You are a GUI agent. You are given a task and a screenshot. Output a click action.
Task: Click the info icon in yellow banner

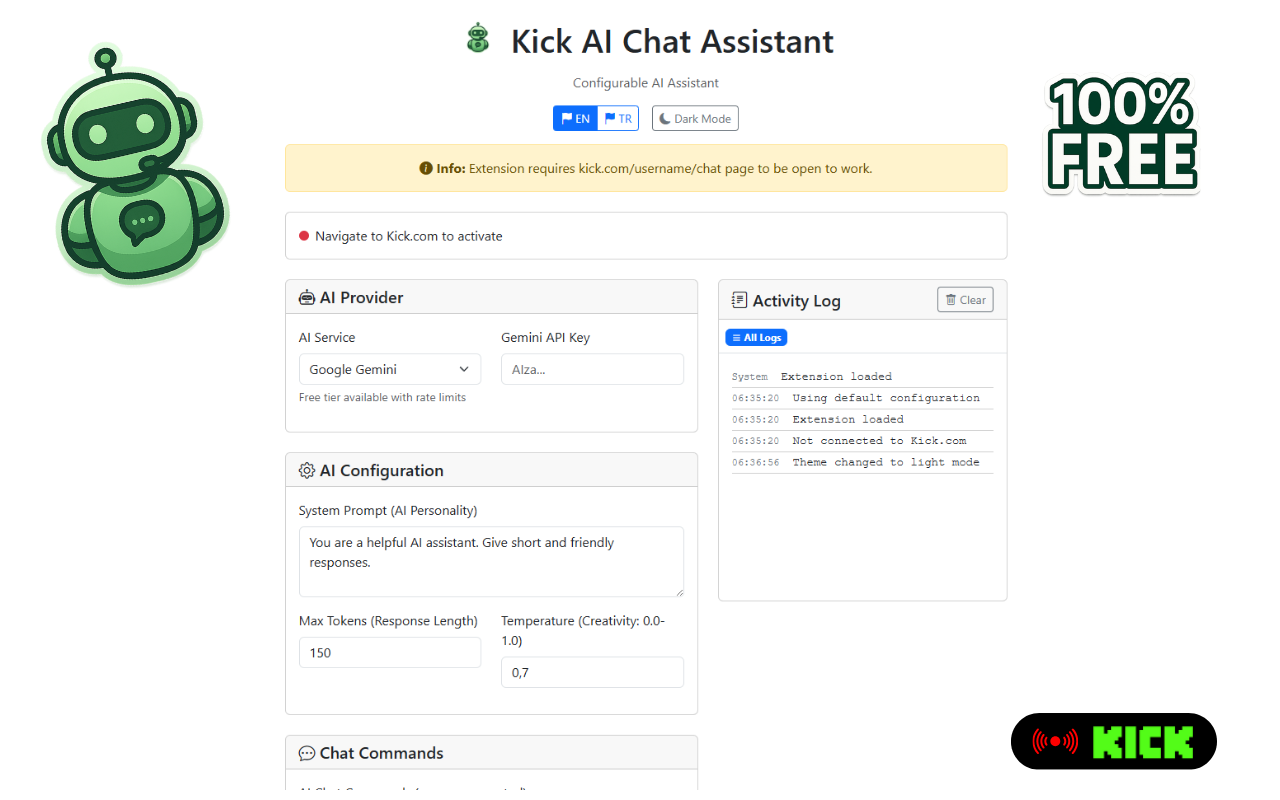[x=426, y=168]
